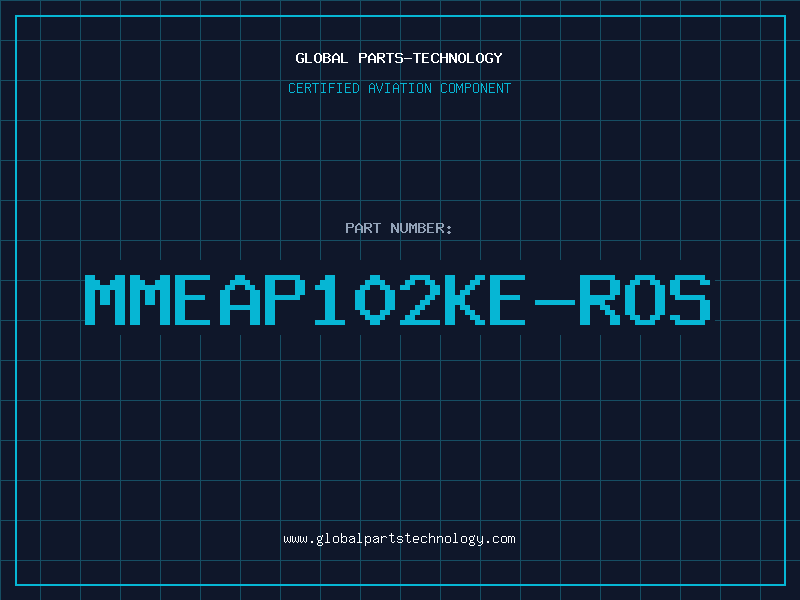800x600 pixels.
Task: Click the letter A in the part number
Action: click(x=240, y=300)
